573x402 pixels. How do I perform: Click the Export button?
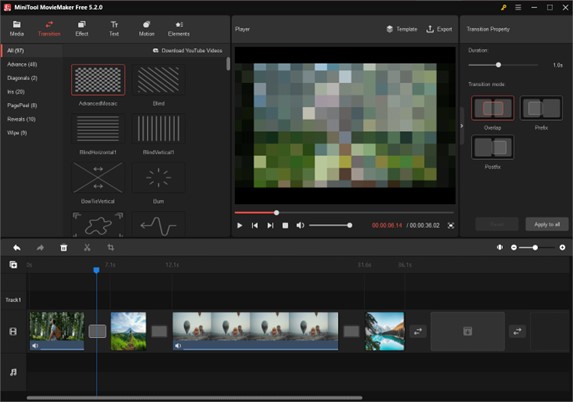(439, 29)
